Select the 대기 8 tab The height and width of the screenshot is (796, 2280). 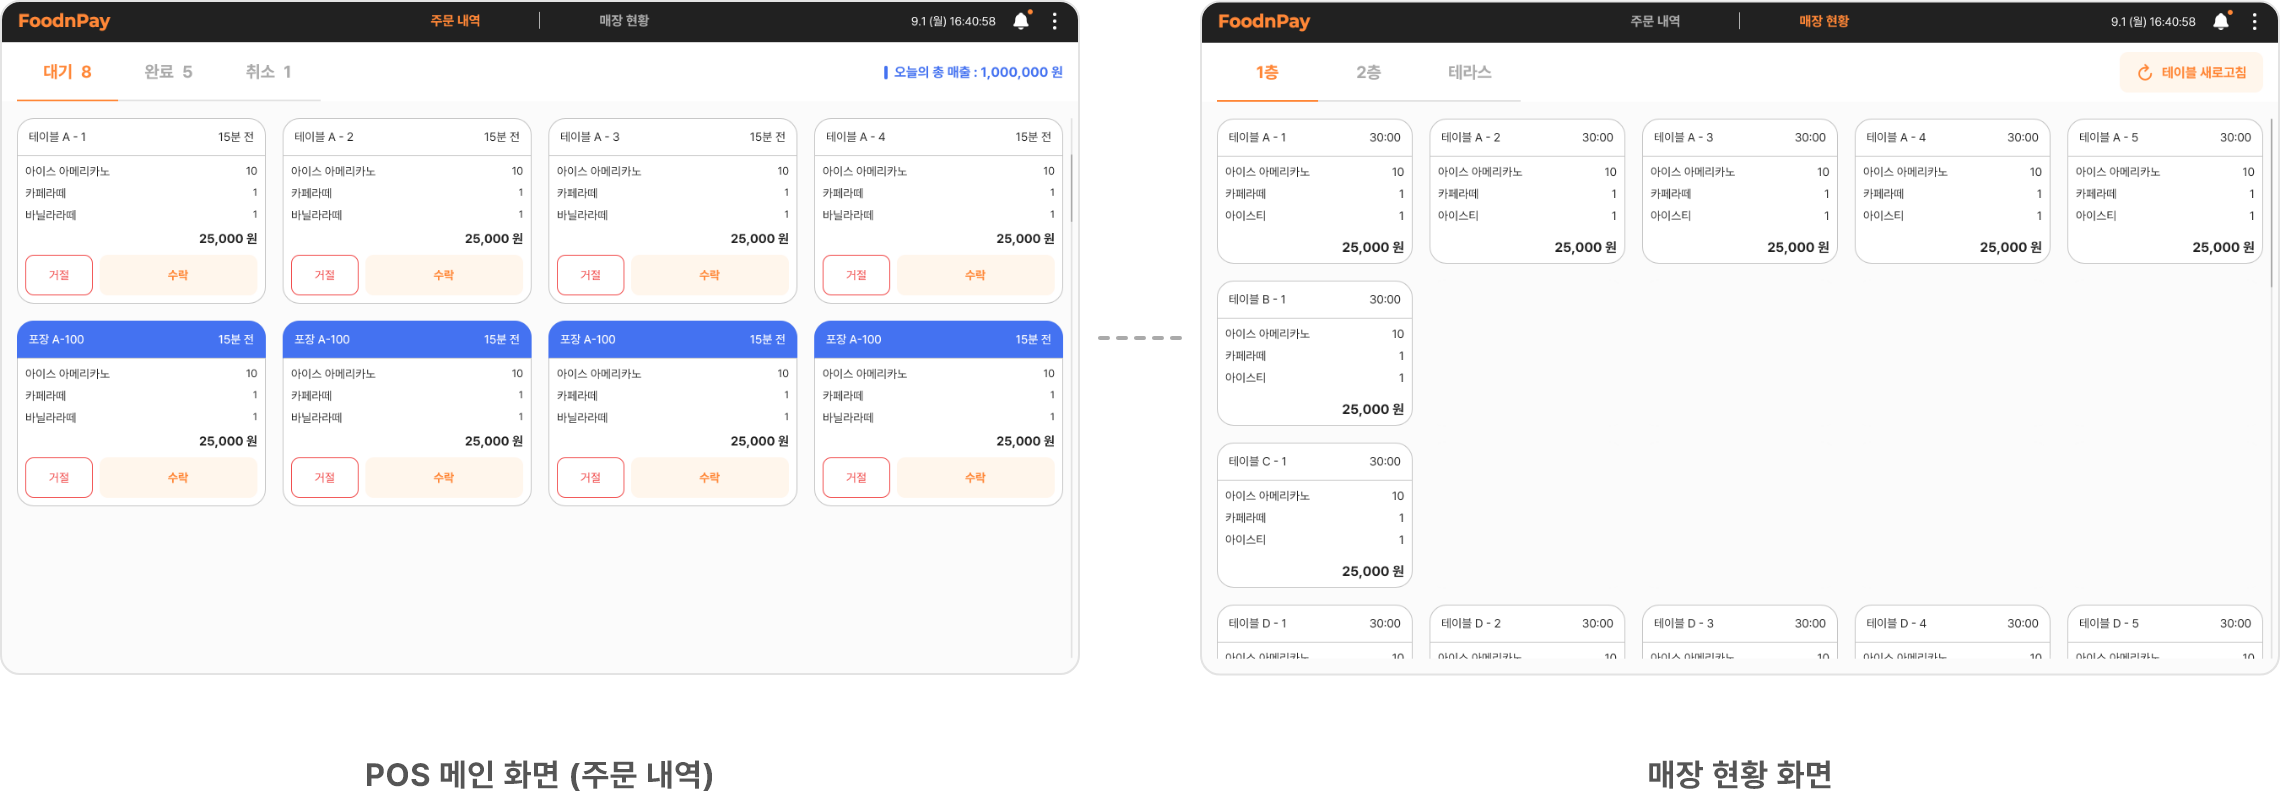pyautogui.click(x=67, y=72)
